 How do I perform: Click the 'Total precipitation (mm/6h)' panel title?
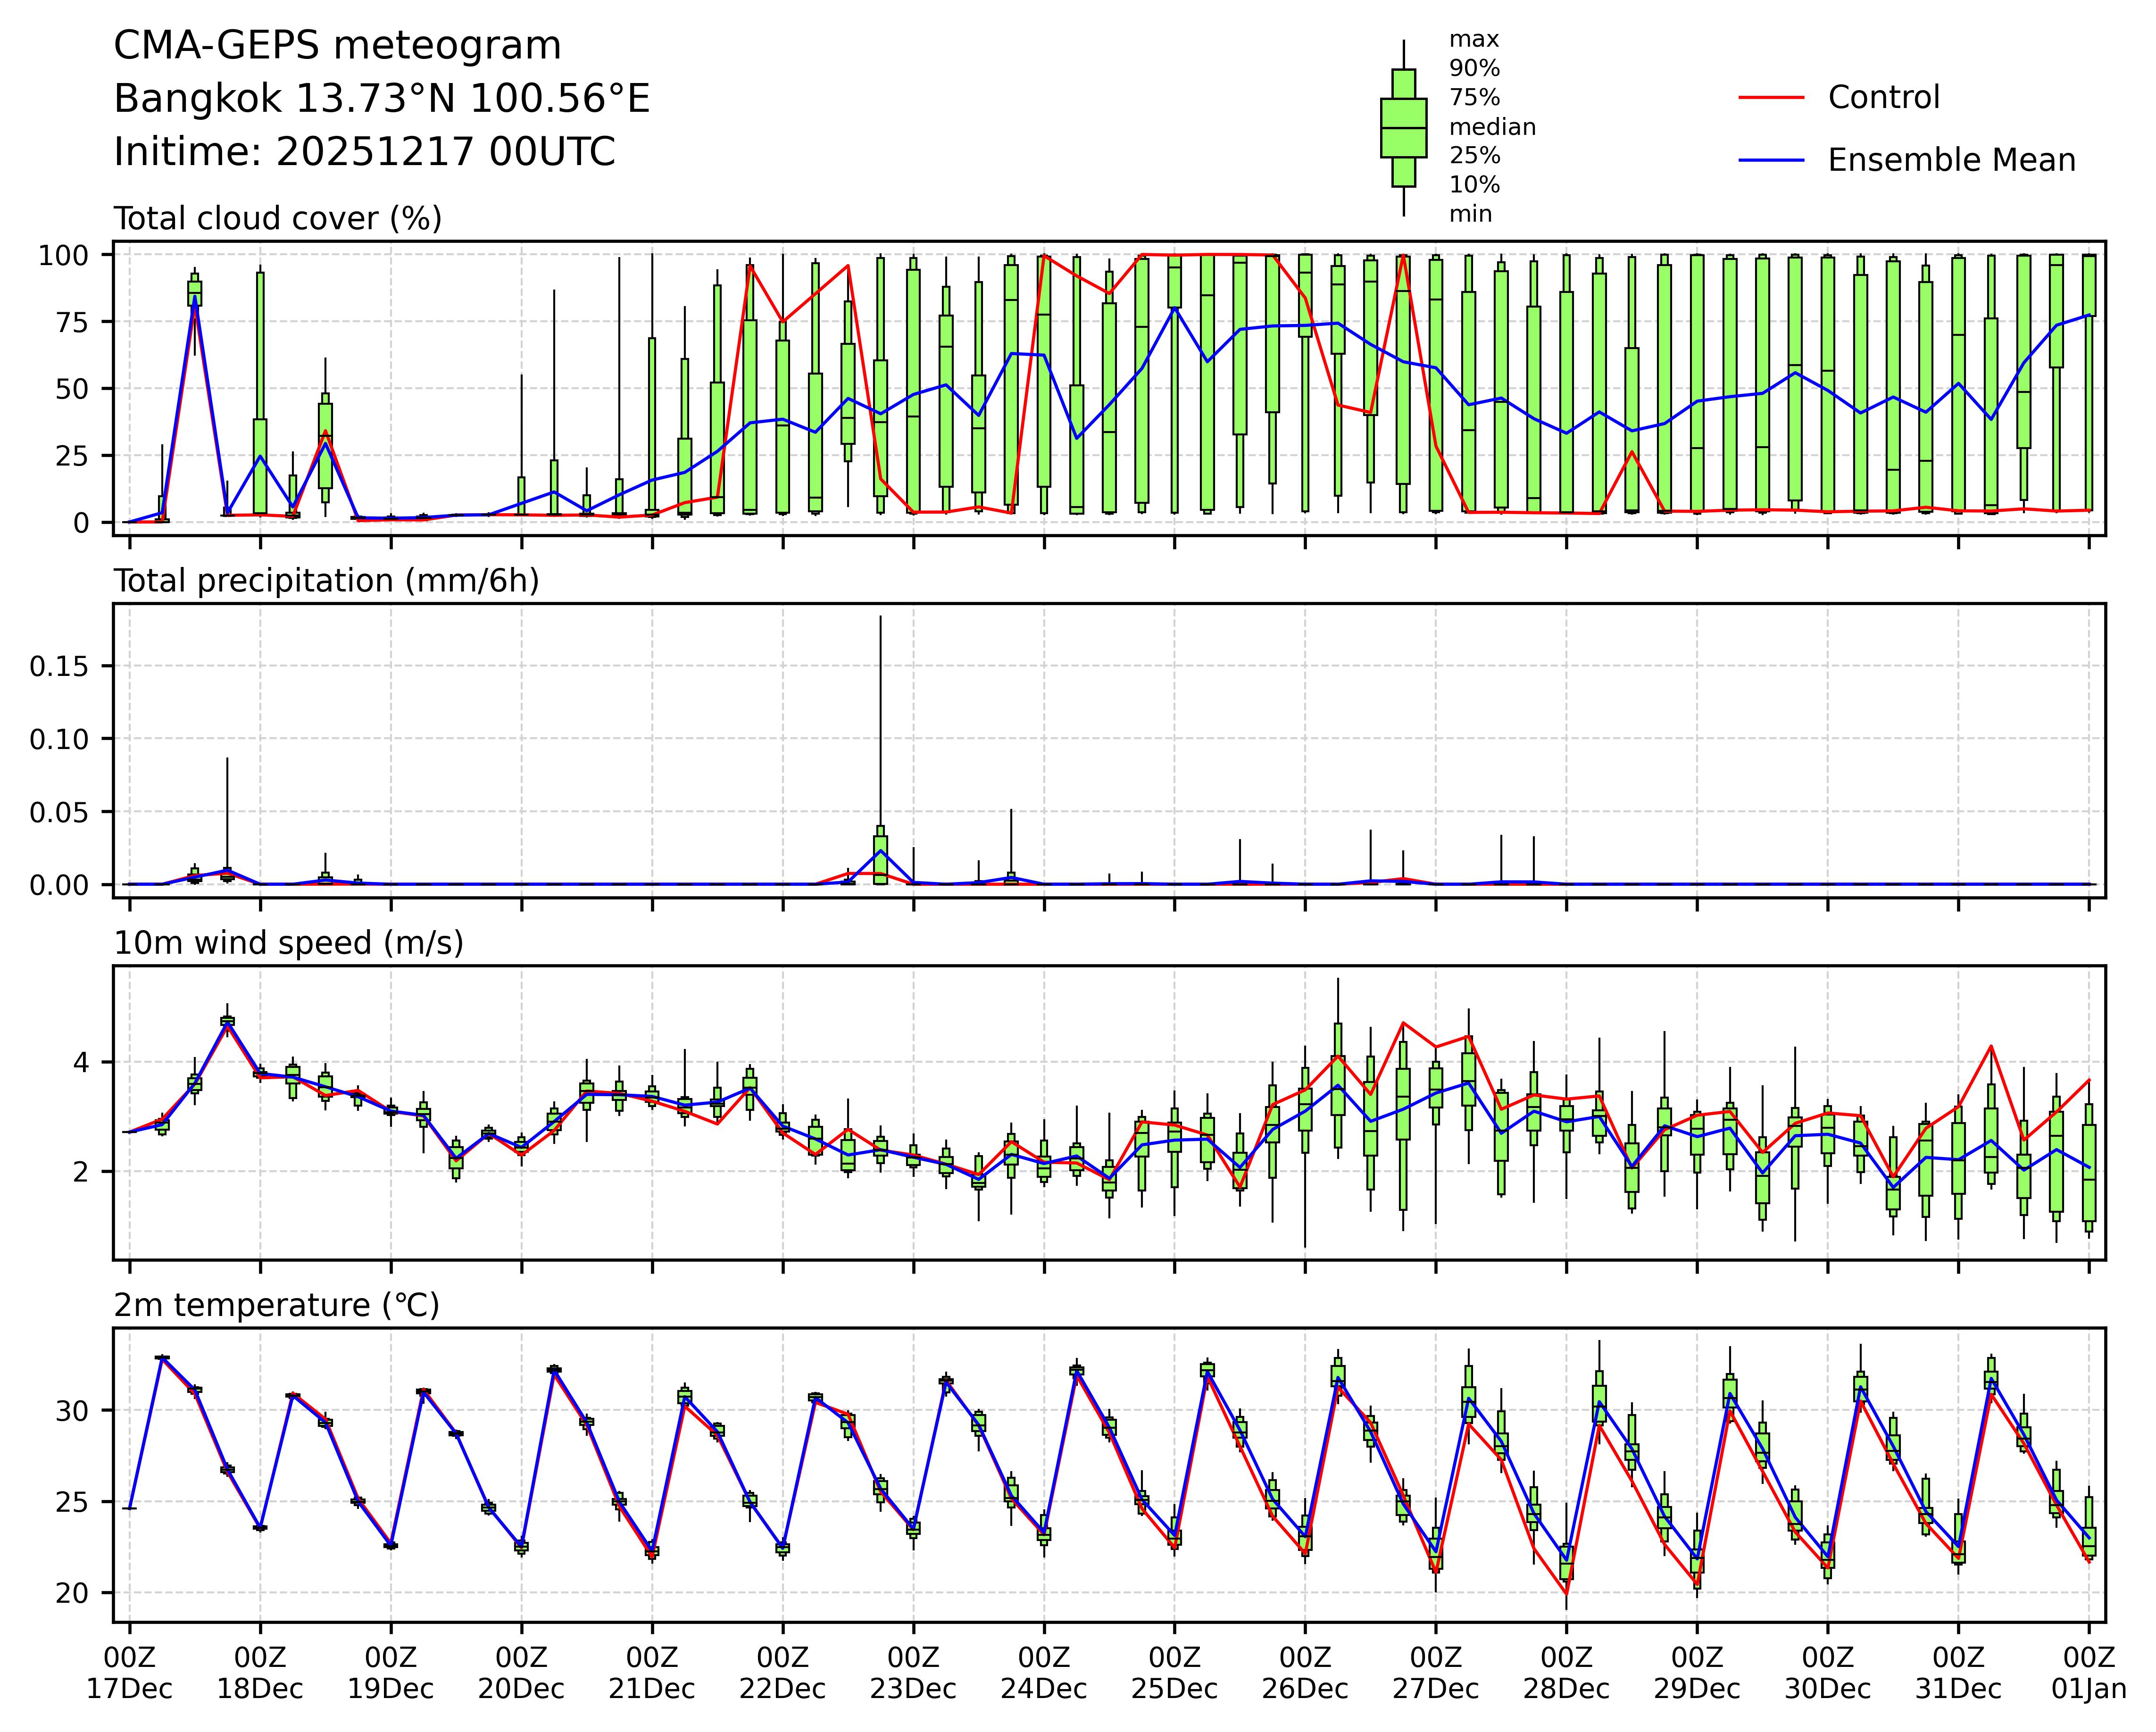[326, 581]
